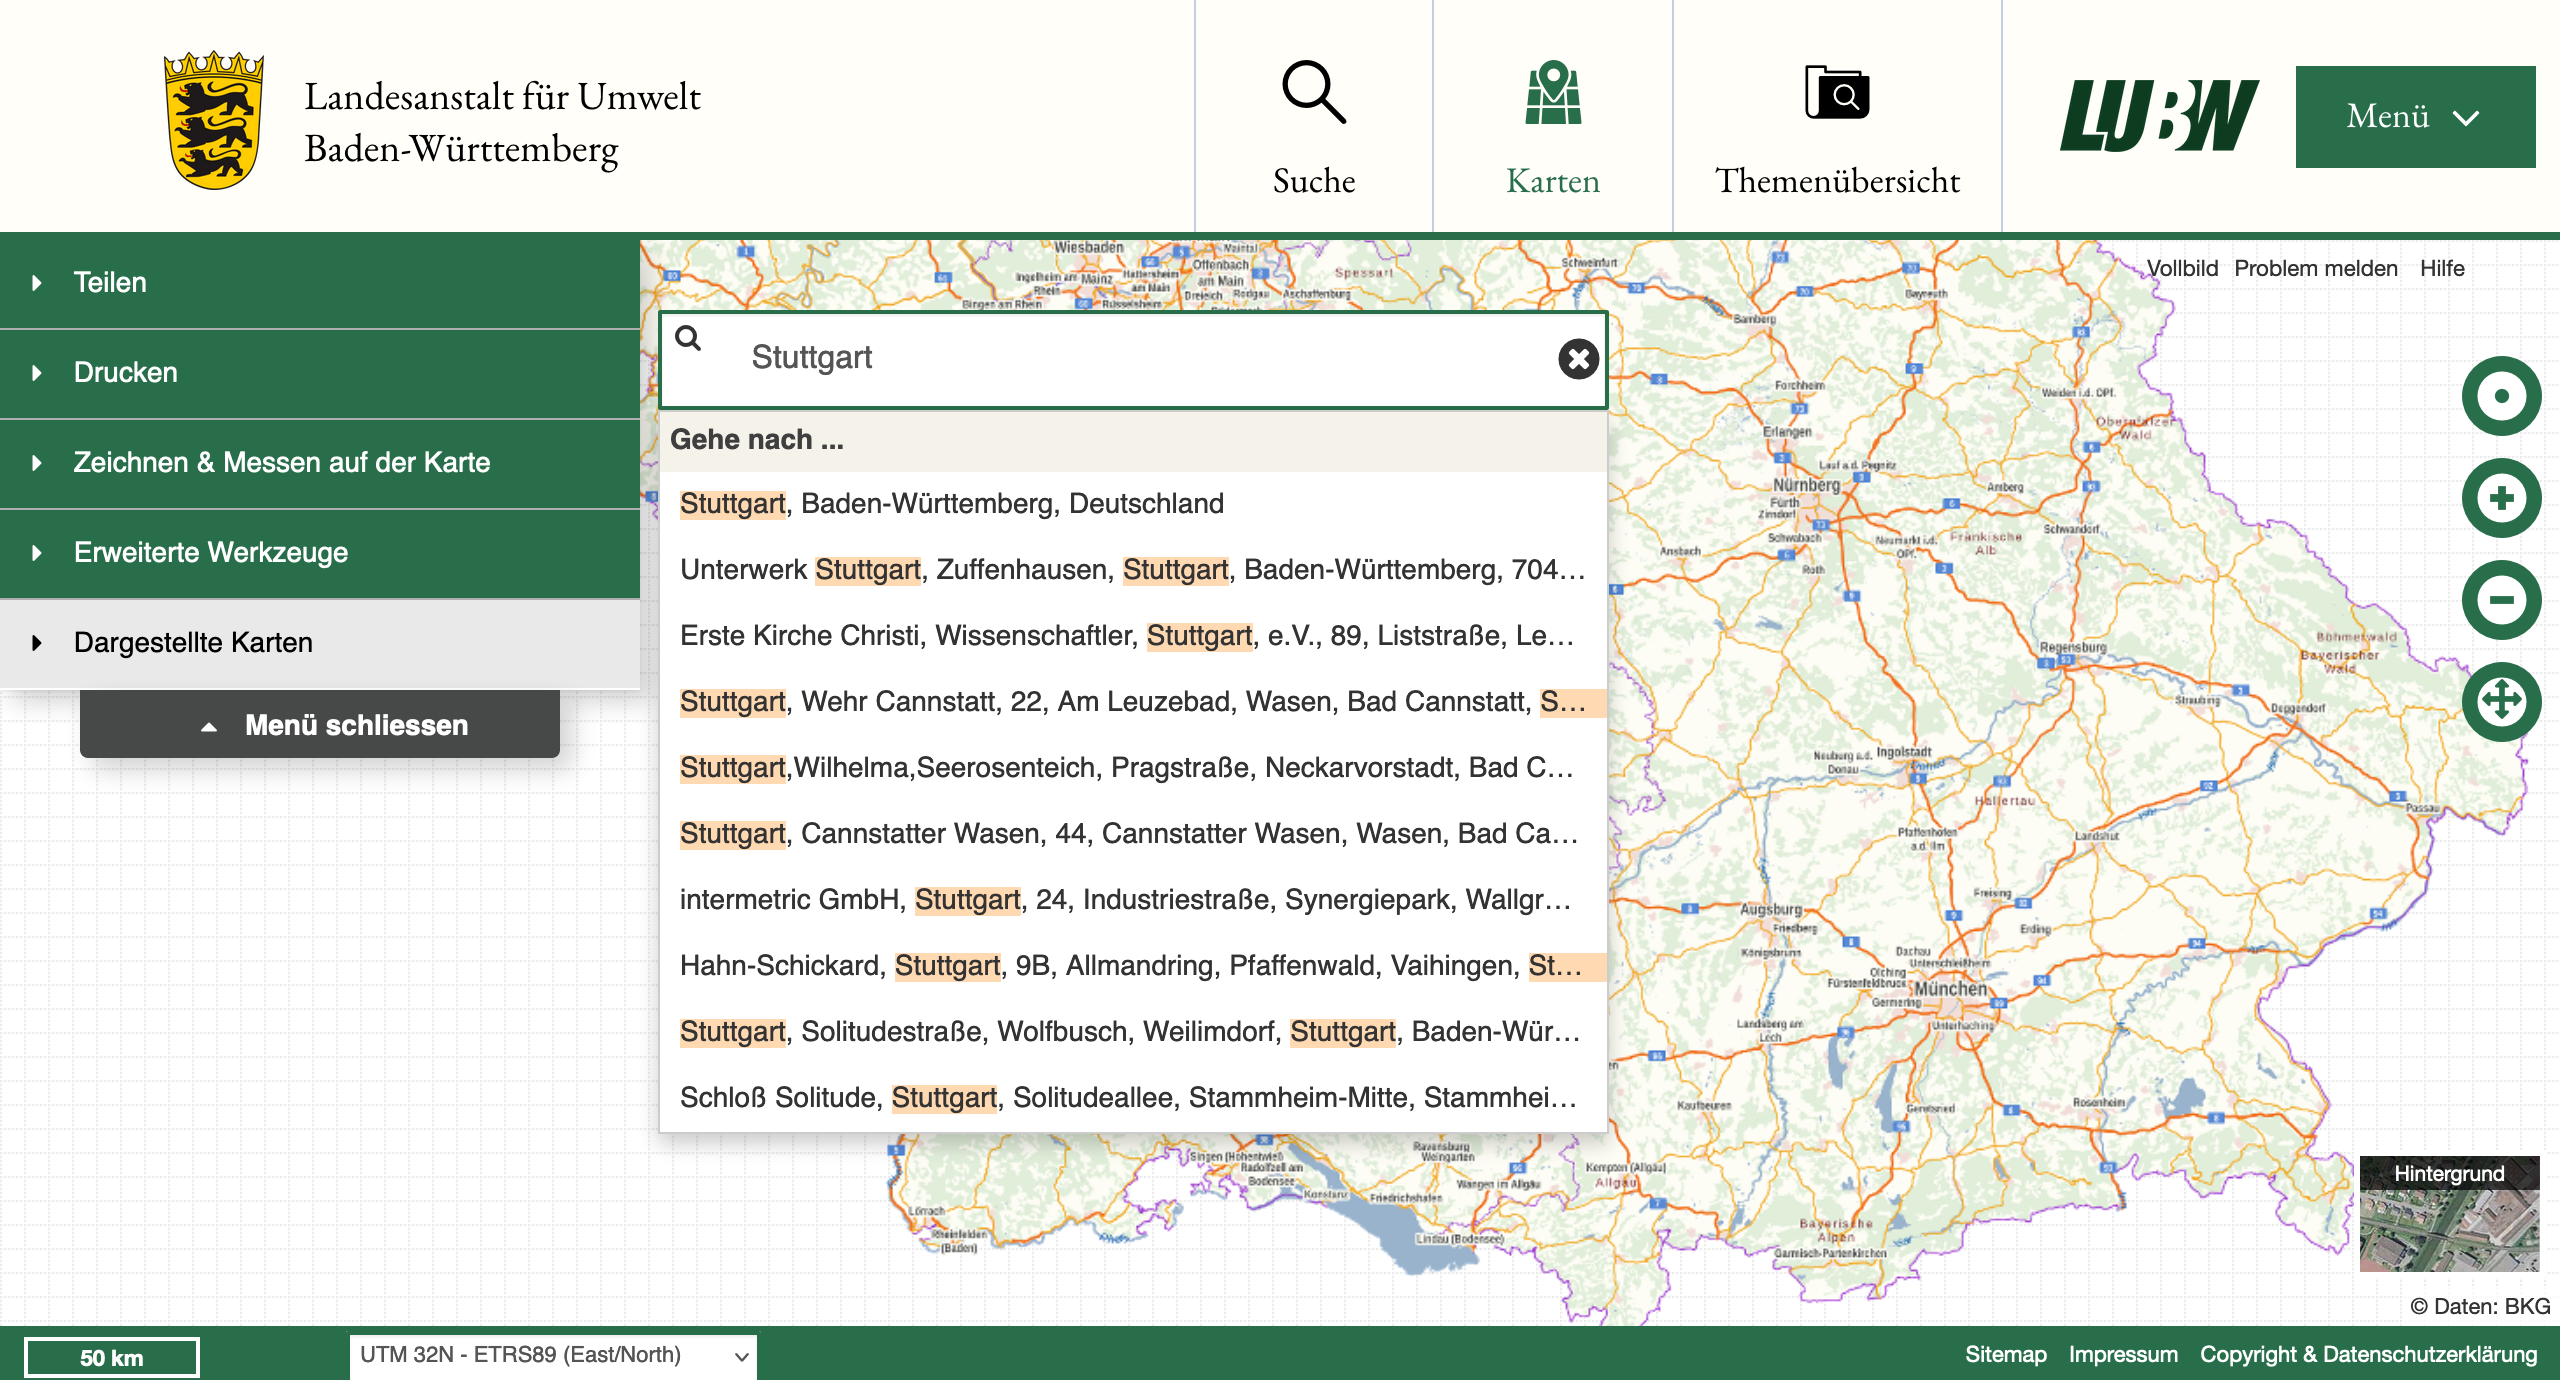
Task: Click Menü schliessen button
Action: [x=320, y=725]
